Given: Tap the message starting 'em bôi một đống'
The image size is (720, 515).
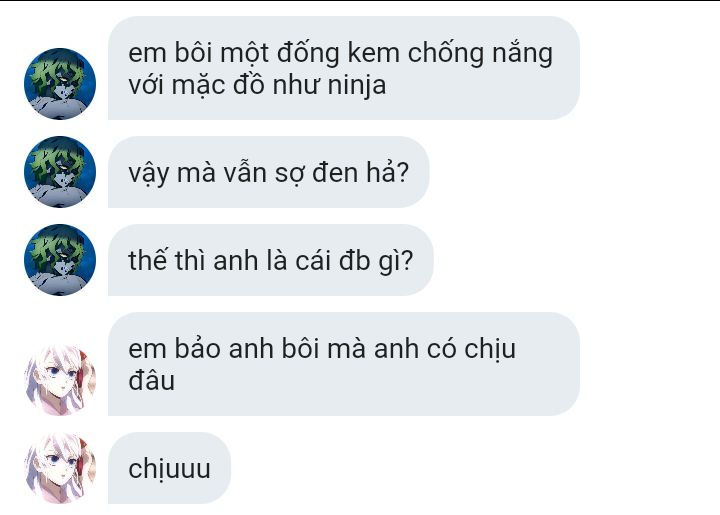Looking at the screenshot, I should pyautogui.click(x=344, y=68).
